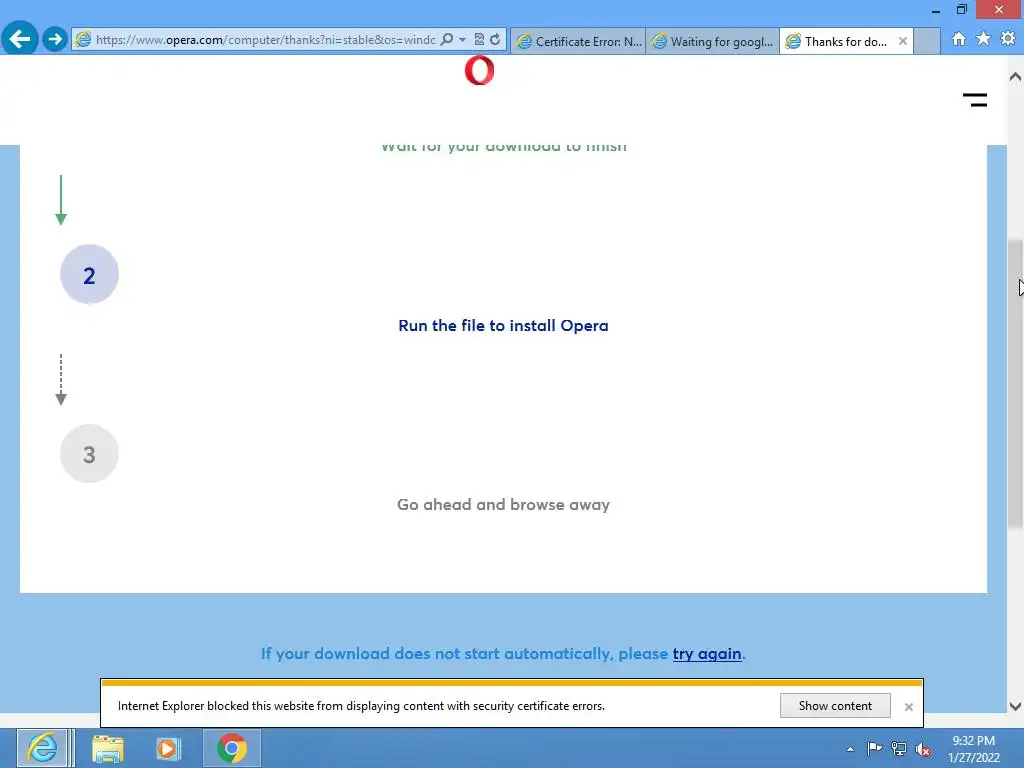Click the muted volume tray icon
The image size is (1024, 768).
[x=923, y=749]
